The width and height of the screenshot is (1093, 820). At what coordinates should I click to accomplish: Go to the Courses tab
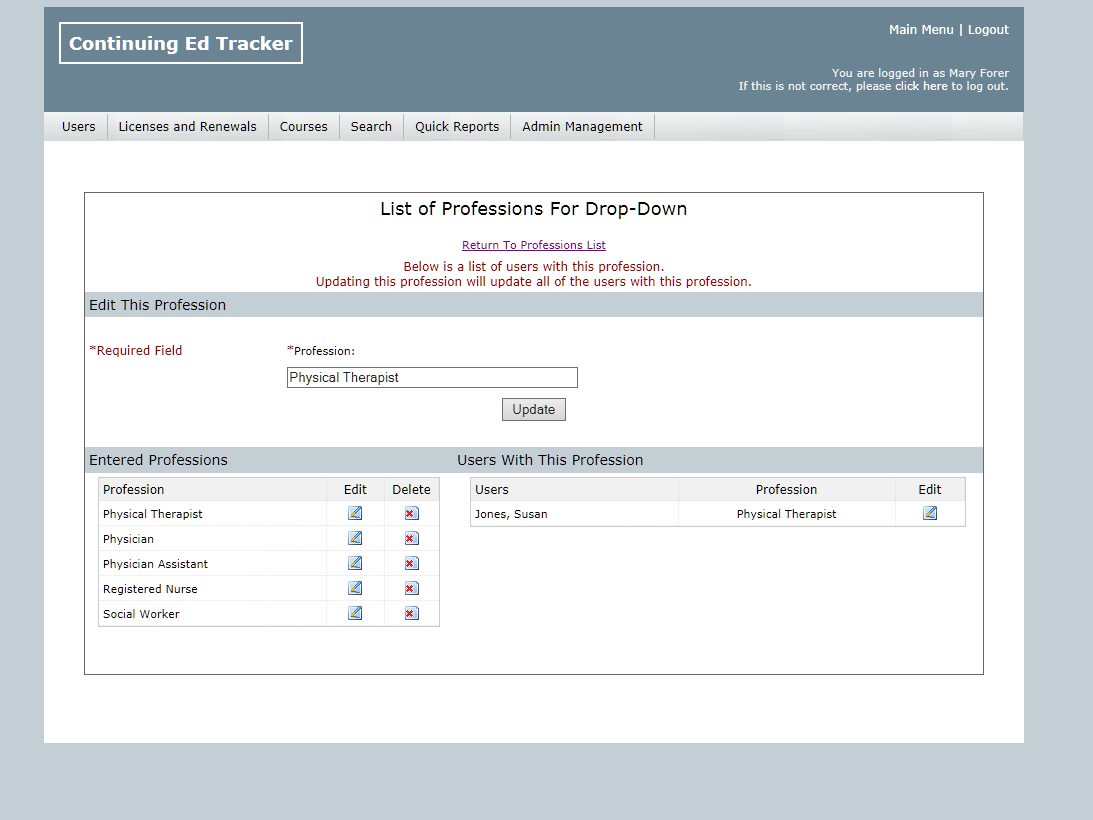coord(303,126)
